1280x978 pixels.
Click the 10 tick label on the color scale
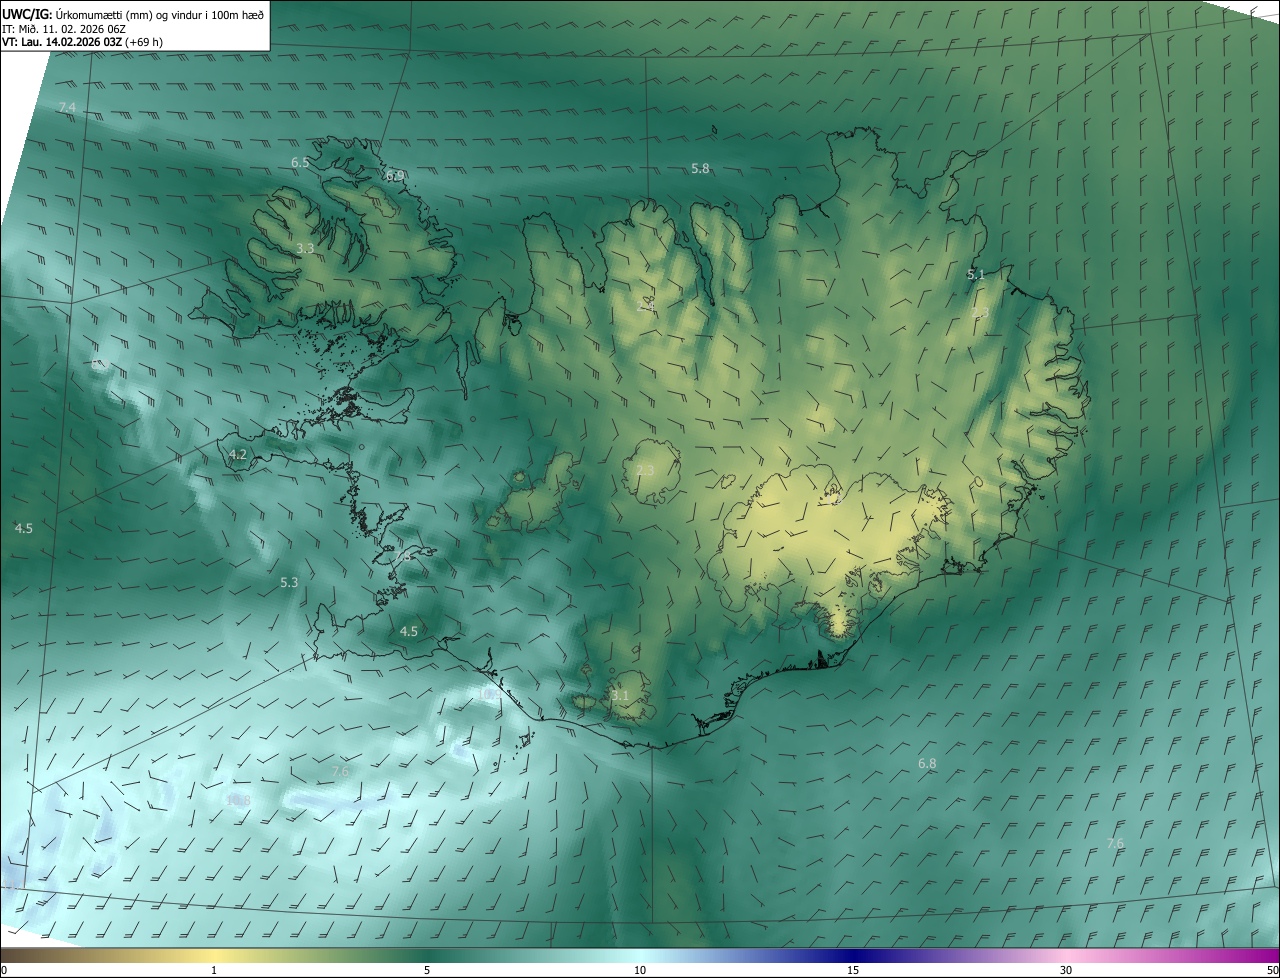(640, 970)
